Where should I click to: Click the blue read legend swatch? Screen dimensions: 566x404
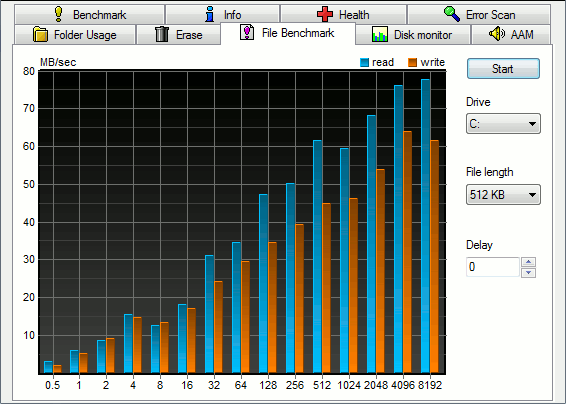click(x=364, y=62)
